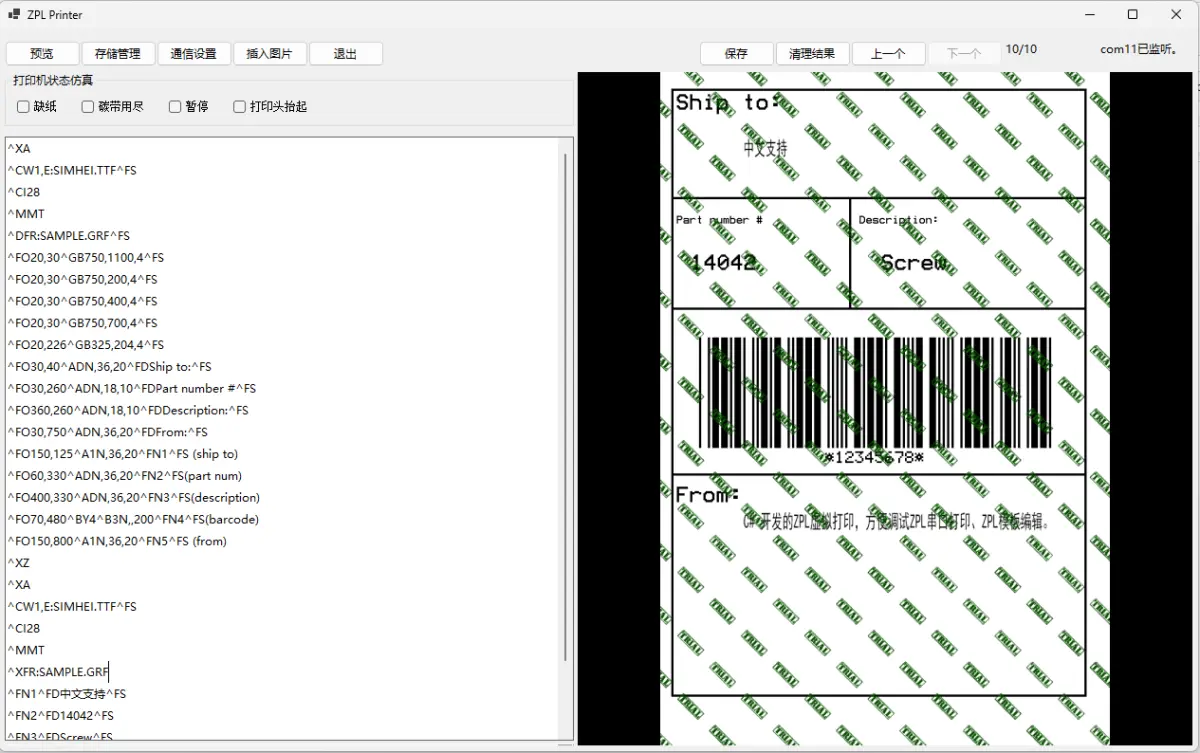1200x753 pixels.
Task: Click the ^FO20,30^GB750,700,4^FS line
Action: [x=82, y=323]
